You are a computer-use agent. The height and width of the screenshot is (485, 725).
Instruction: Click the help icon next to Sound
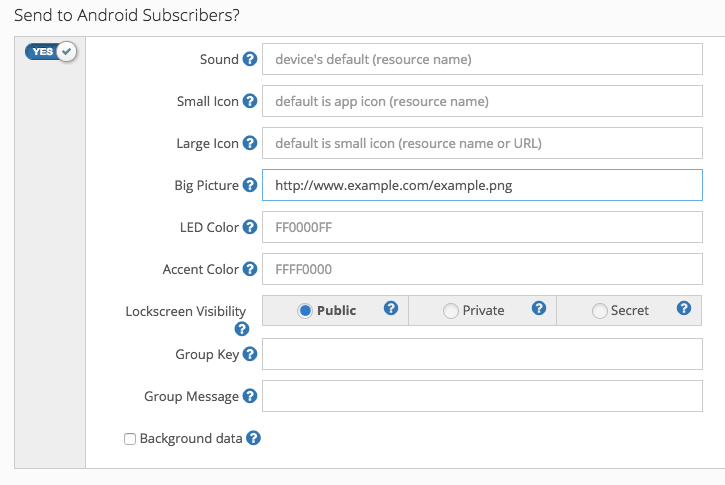[250, 59]
